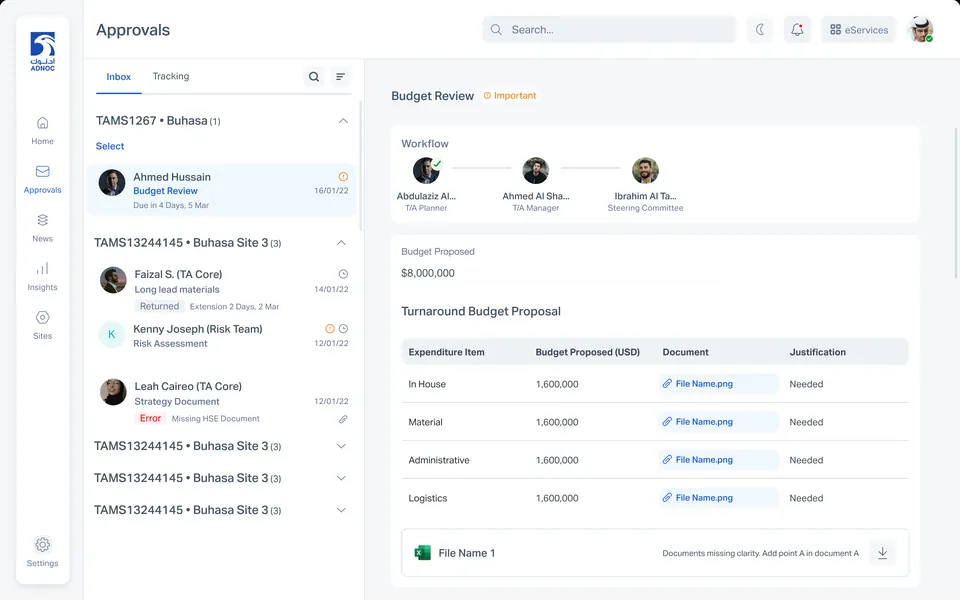The image size is (960, 600).
Task: Click Ibrahim Al Ta... Steering Committee avatar
Action: tap(645, 170)
